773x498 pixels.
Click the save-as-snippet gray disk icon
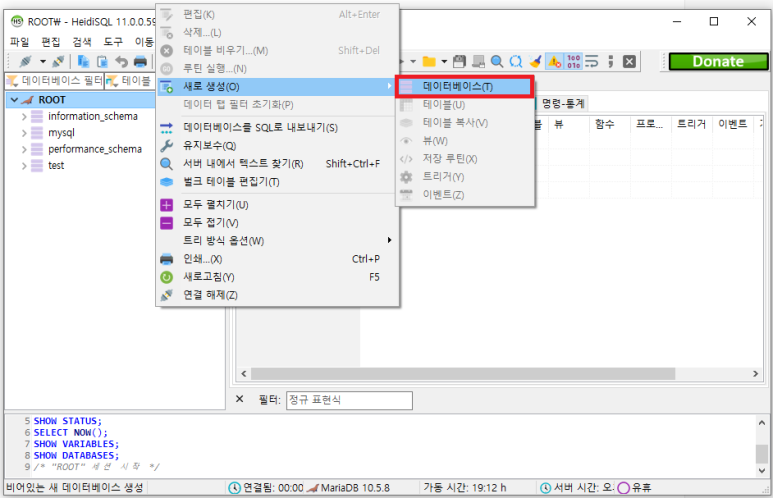click(x=478, y=62)
